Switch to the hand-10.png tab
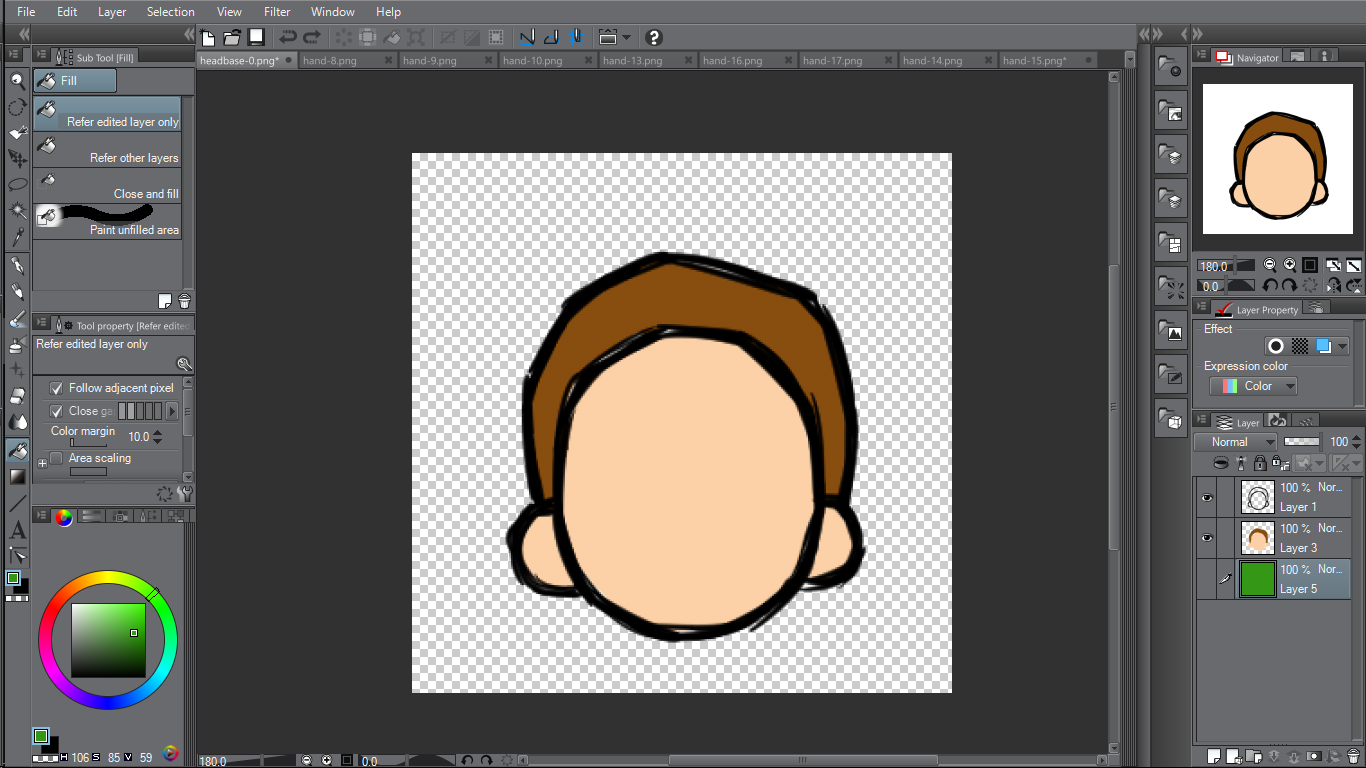This screenshot has width=1366, height=768. pyautogui.click(x=533, y=60)
